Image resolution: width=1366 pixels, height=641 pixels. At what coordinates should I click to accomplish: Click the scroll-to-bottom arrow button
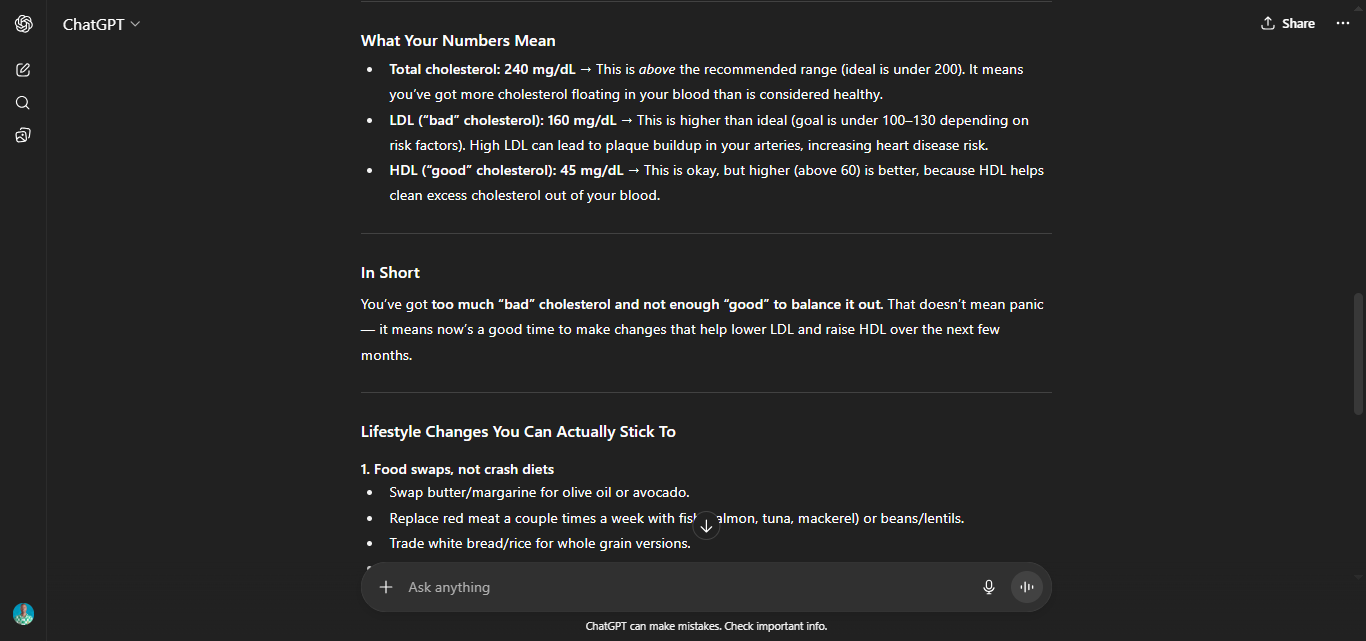pyautogui.click(x=706, y=526)
